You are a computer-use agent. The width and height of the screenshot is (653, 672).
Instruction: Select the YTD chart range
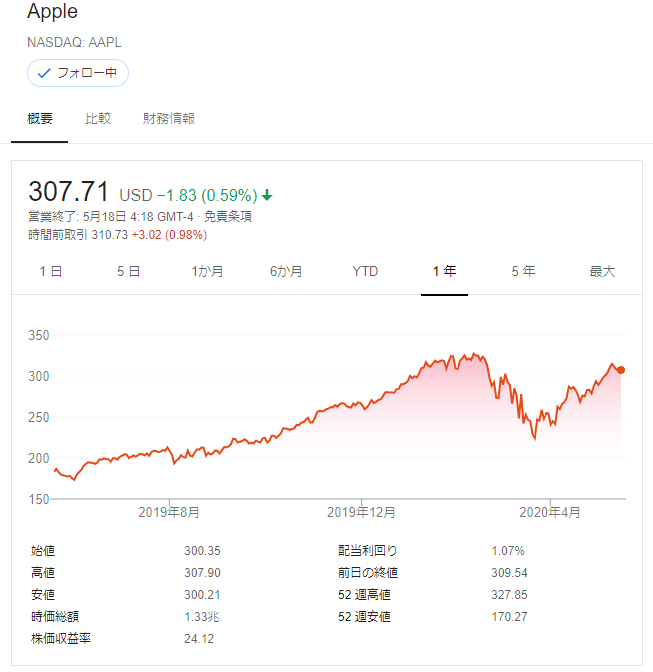tap(365, 271)
